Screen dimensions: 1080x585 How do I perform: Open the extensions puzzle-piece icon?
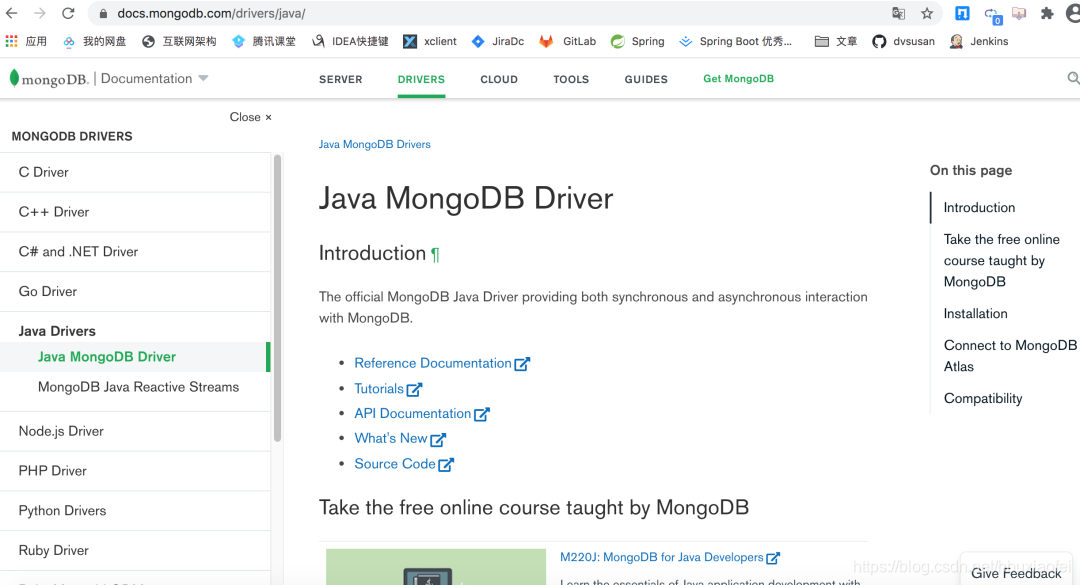(1047, 13)
